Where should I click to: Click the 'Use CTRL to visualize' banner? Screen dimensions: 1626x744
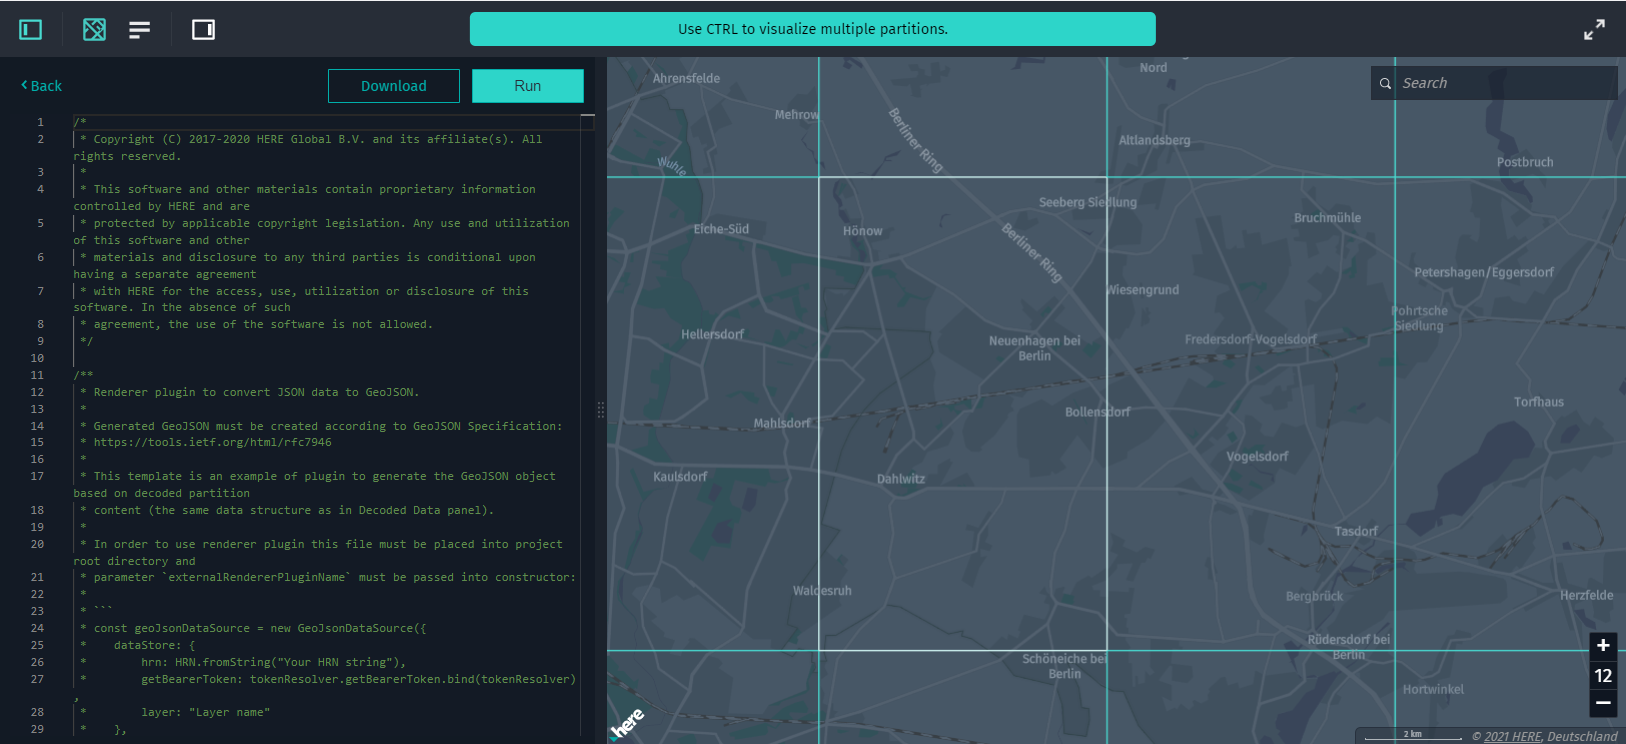tap(813, 29)
